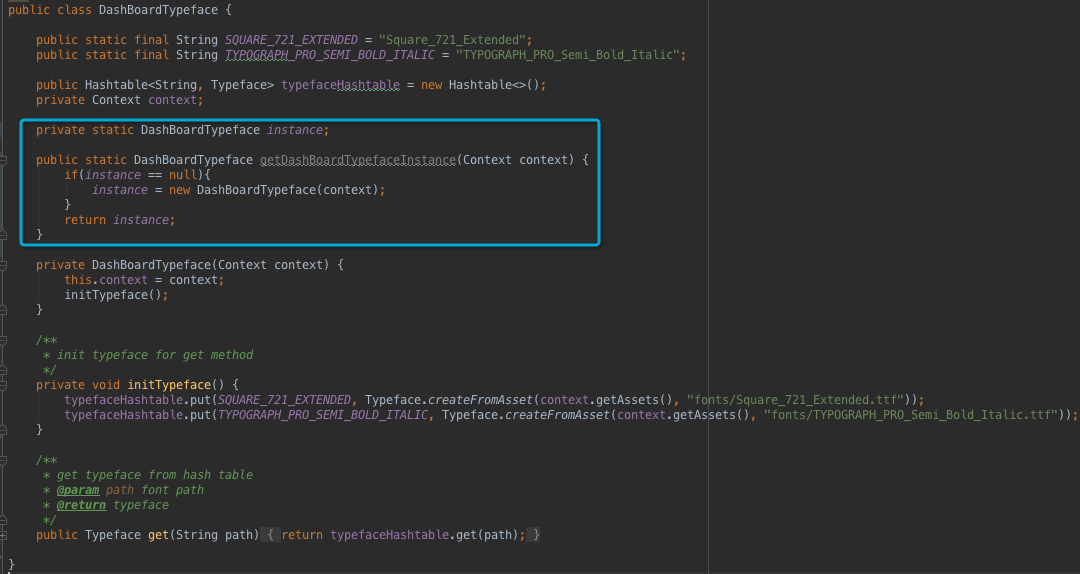Click the @return tag in the Javadoc
Viewport: 1080px width, 574px height.
[x=81, y=505]
